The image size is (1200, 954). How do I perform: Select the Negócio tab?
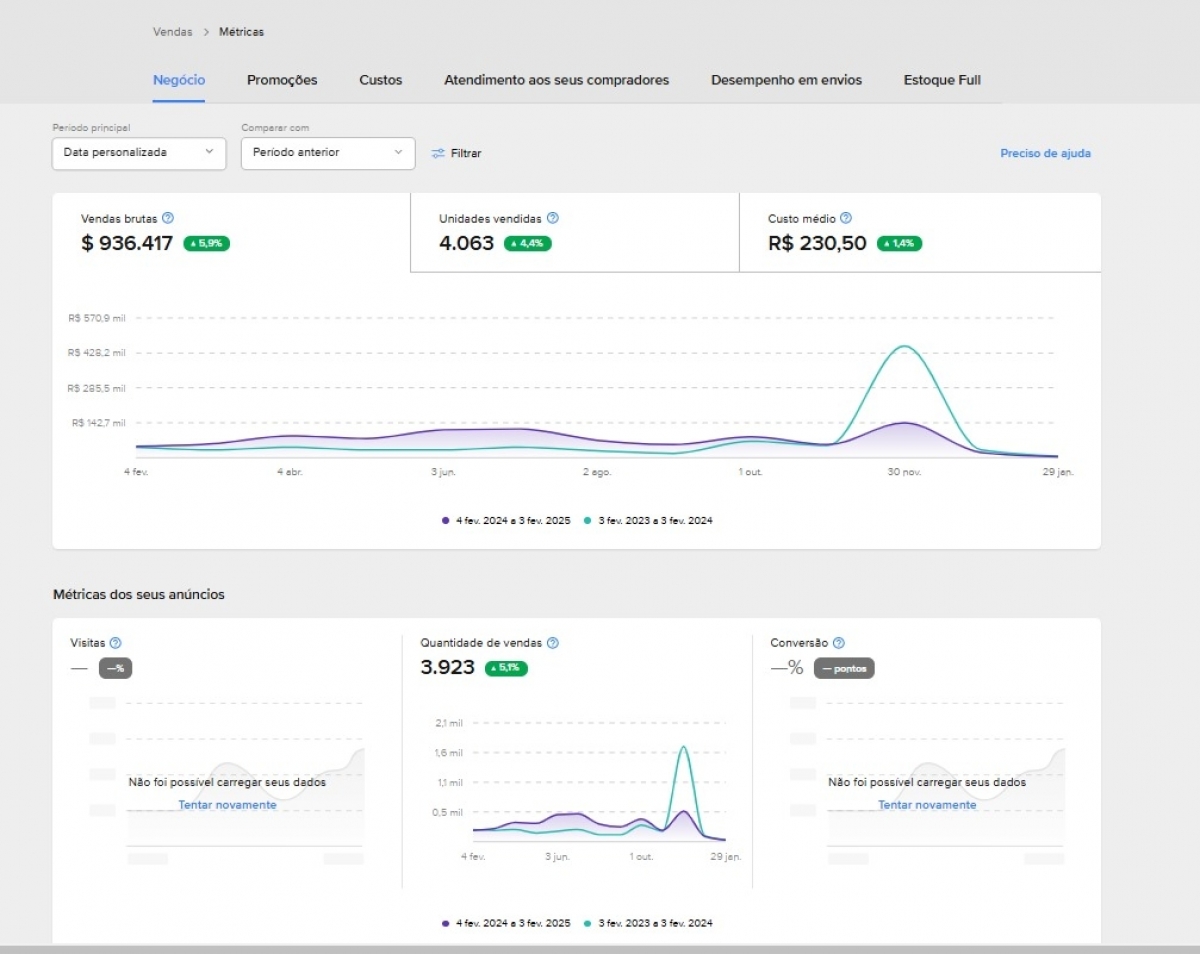[179, 80]
